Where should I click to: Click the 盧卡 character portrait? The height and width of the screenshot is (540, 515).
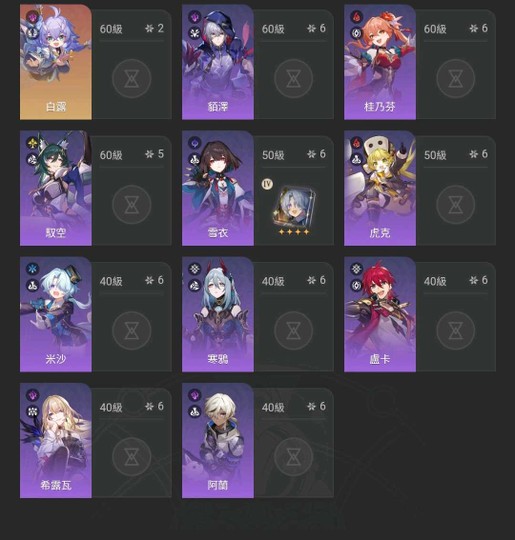380,314
